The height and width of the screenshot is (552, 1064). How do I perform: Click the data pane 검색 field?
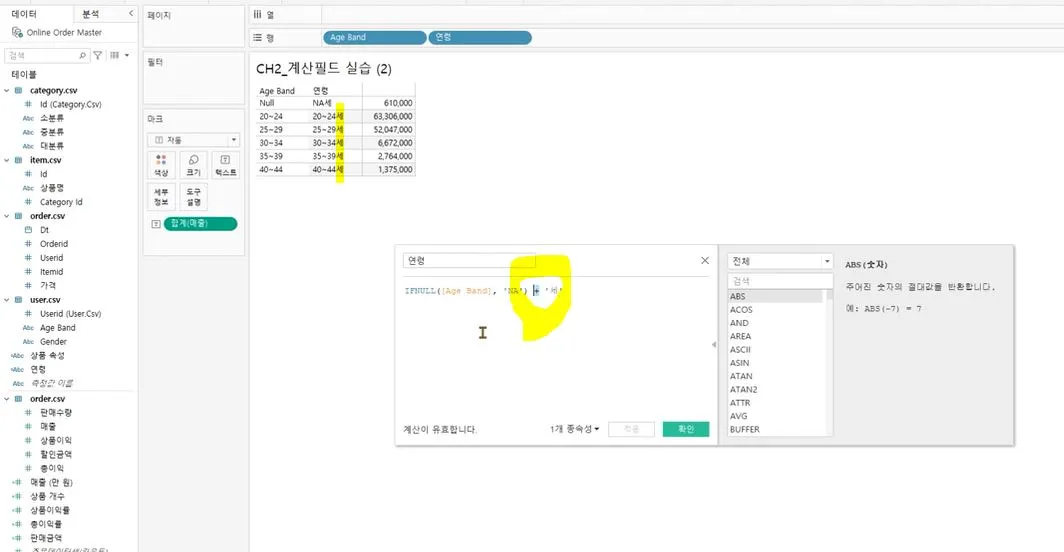pyautogui.click(x=46, y=56)
